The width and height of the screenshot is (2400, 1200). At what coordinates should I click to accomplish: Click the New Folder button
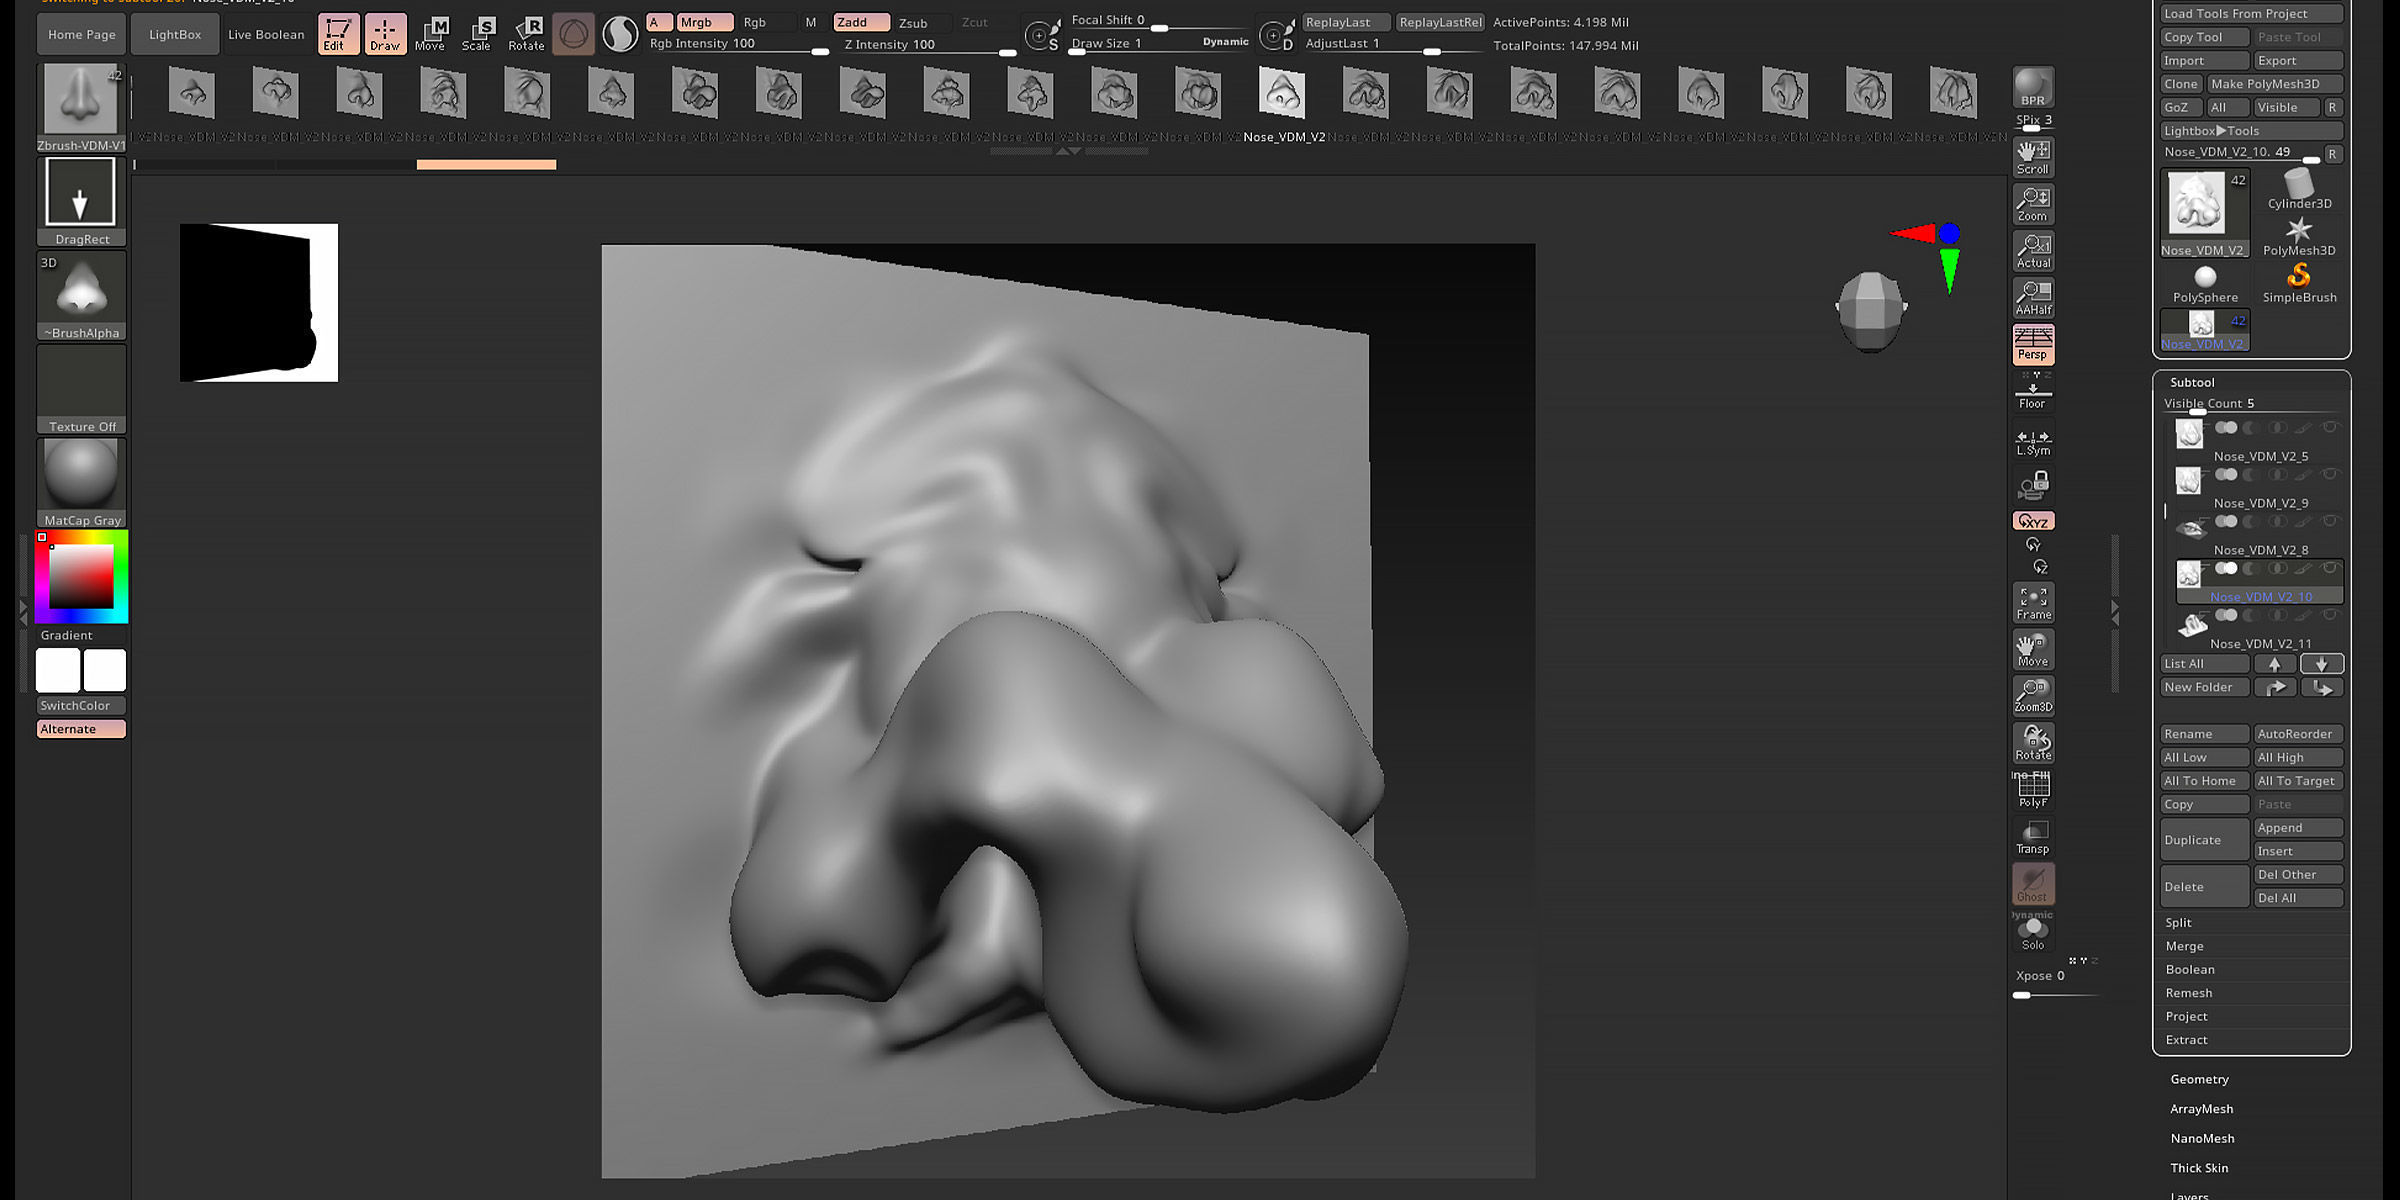pyautogui.click(x=2204, y=687)
